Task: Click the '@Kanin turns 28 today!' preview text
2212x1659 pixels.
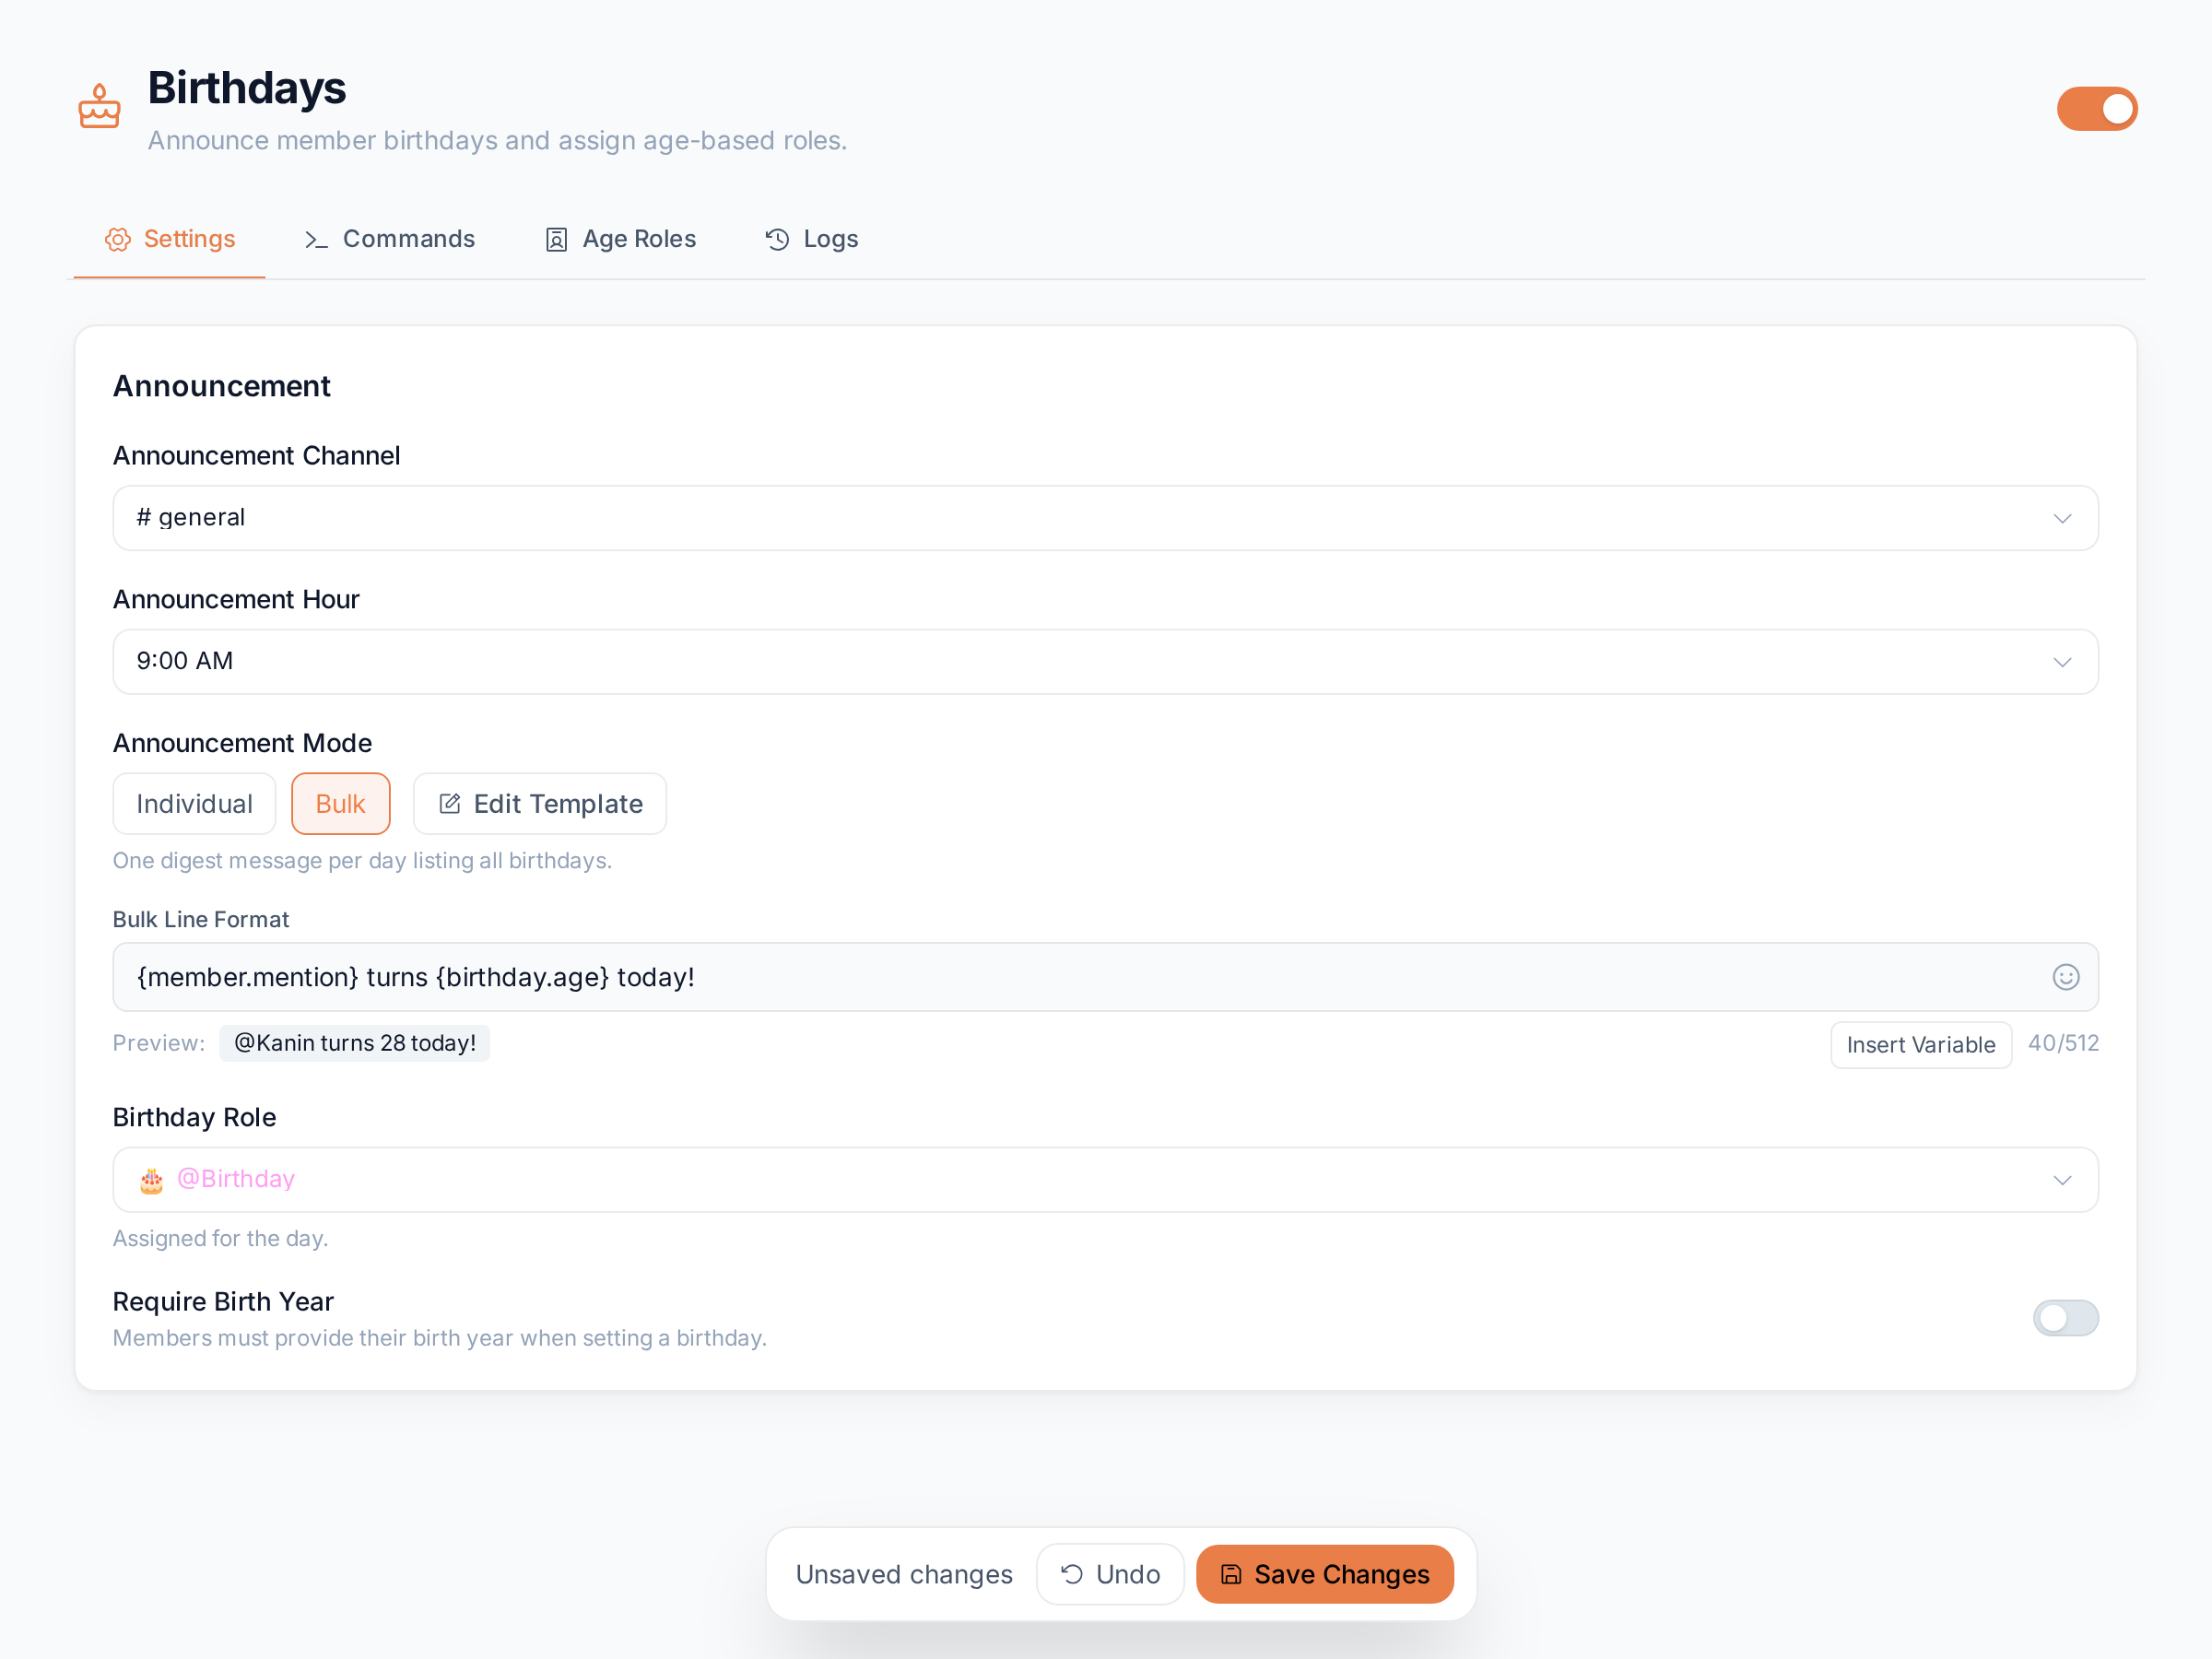Action: [355, 1043]
